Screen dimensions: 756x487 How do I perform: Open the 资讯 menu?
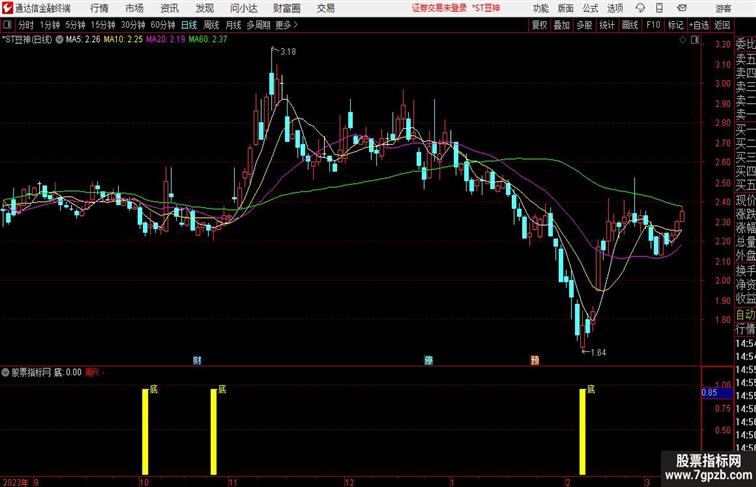coord(170,8)
